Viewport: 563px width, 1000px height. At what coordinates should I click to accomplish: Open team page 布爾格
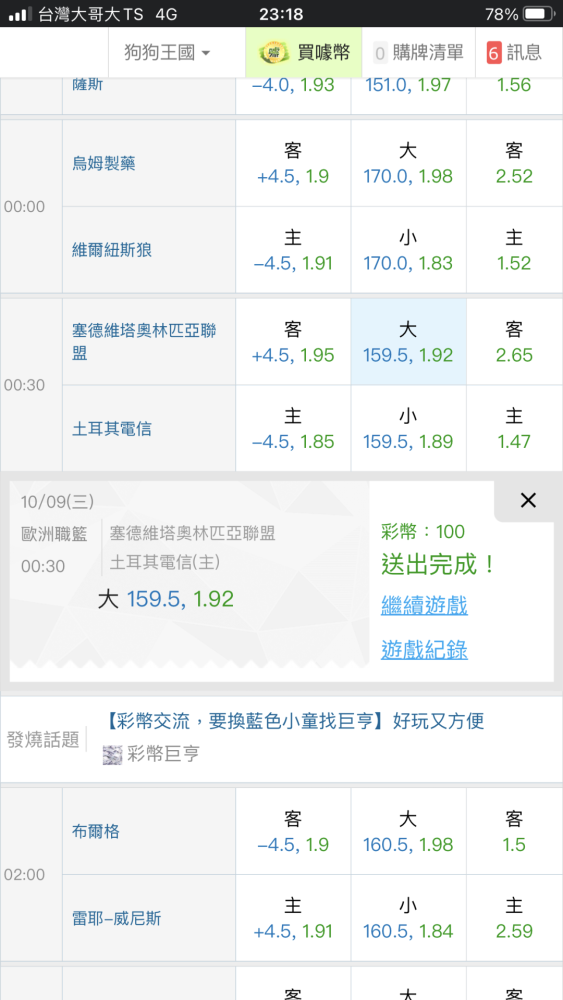(96, 832)
